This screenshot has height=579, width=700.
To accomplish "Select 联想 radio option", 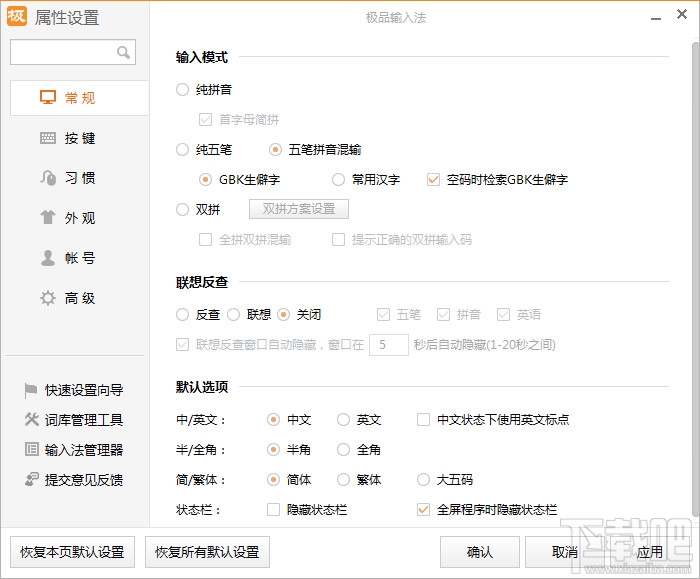I will [233, 315].
